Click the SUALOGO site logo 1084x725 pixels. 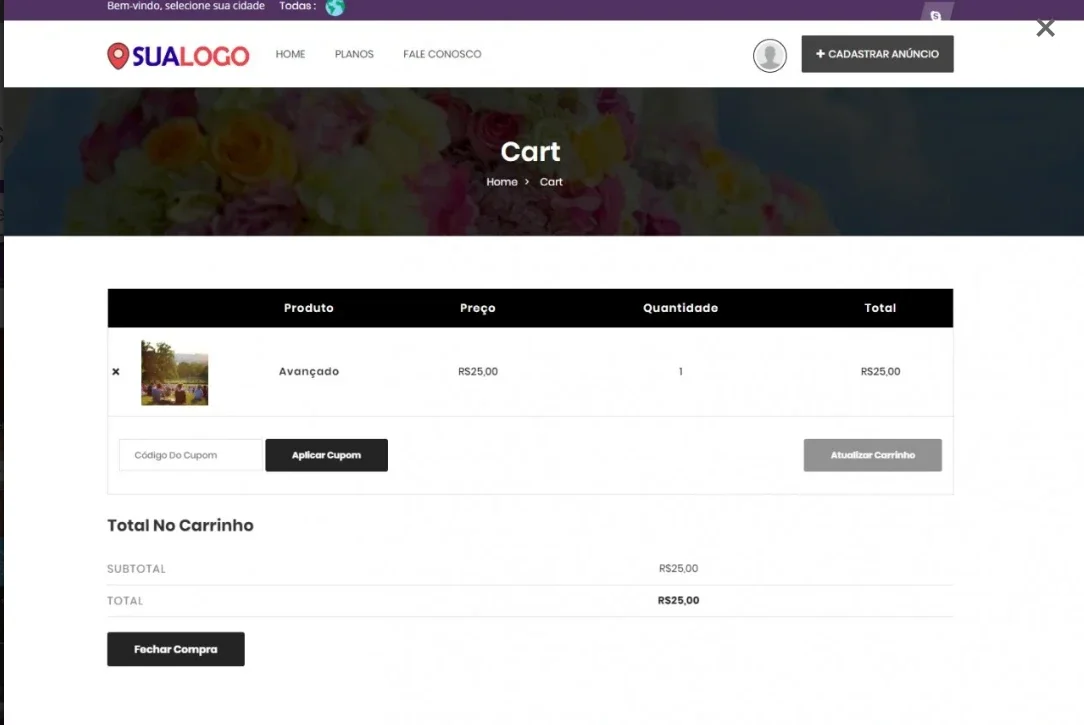178,56
